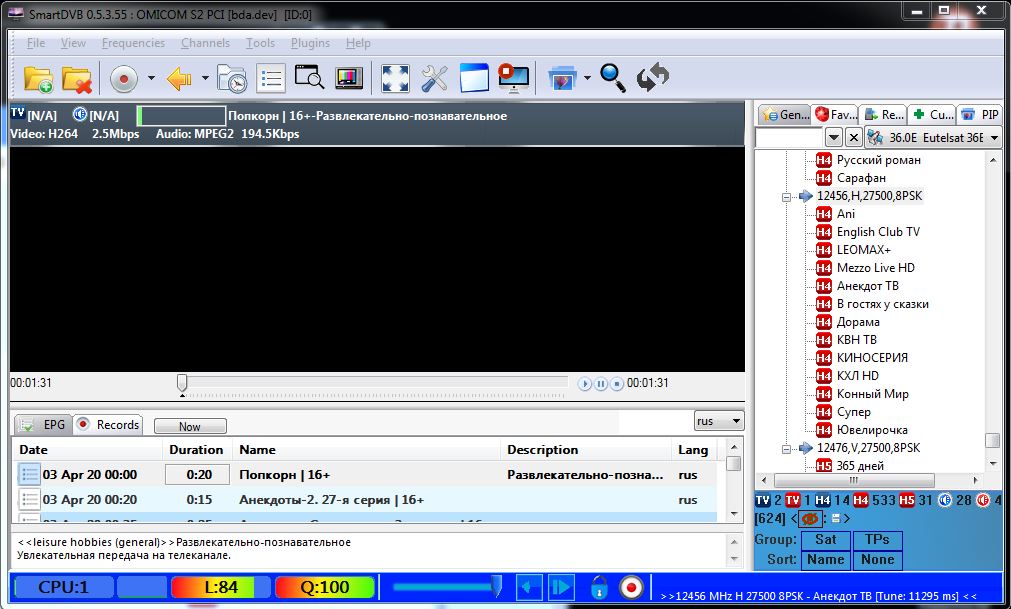
Task: Select channel Конный Мир
Action: coord(872,394)
